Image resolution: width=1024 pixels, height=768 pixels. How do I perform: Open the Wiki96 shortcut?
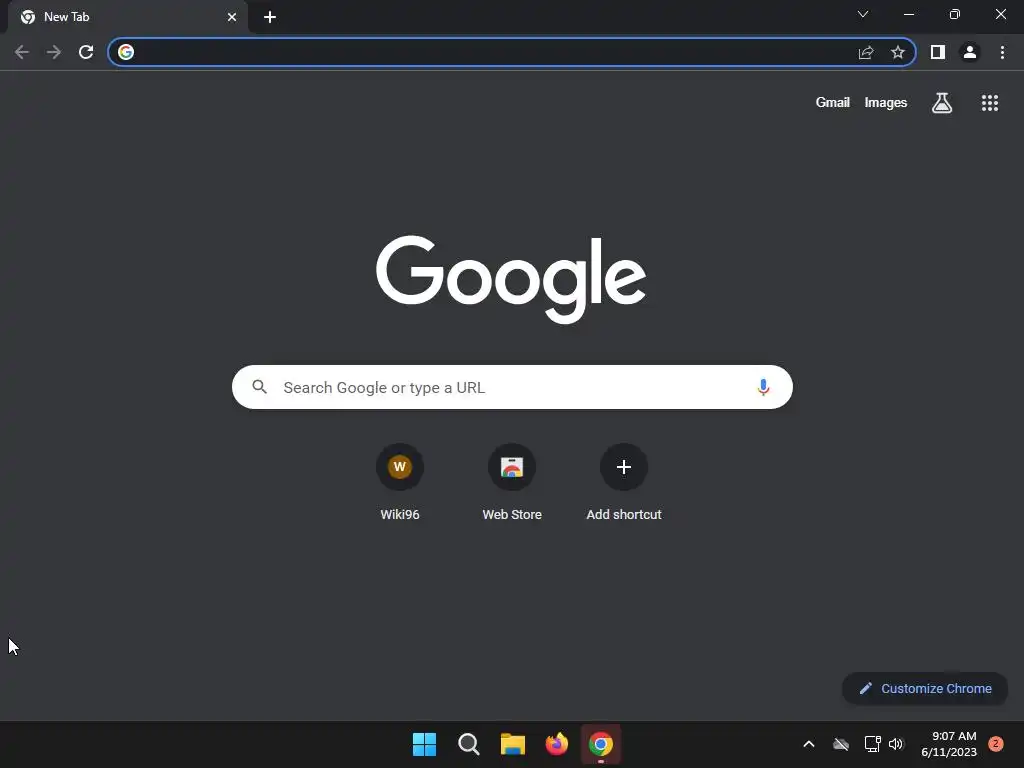tap(400, 482)
